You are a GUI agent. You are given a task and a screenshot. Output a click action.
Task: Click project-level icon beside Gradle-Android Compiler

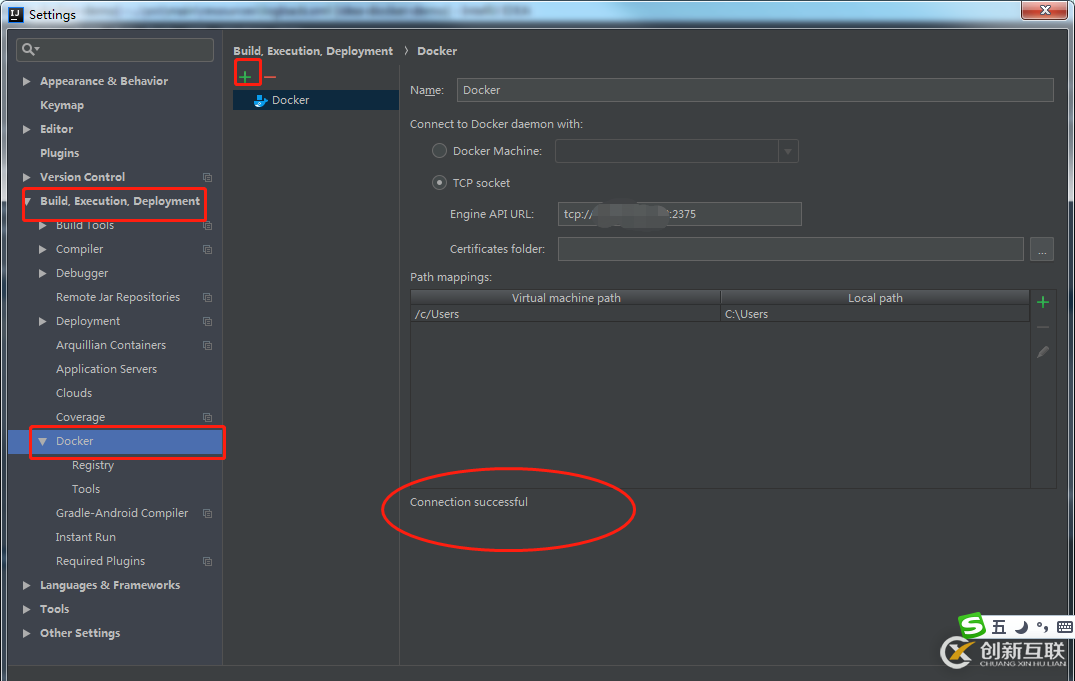click(x=207, y=513)
